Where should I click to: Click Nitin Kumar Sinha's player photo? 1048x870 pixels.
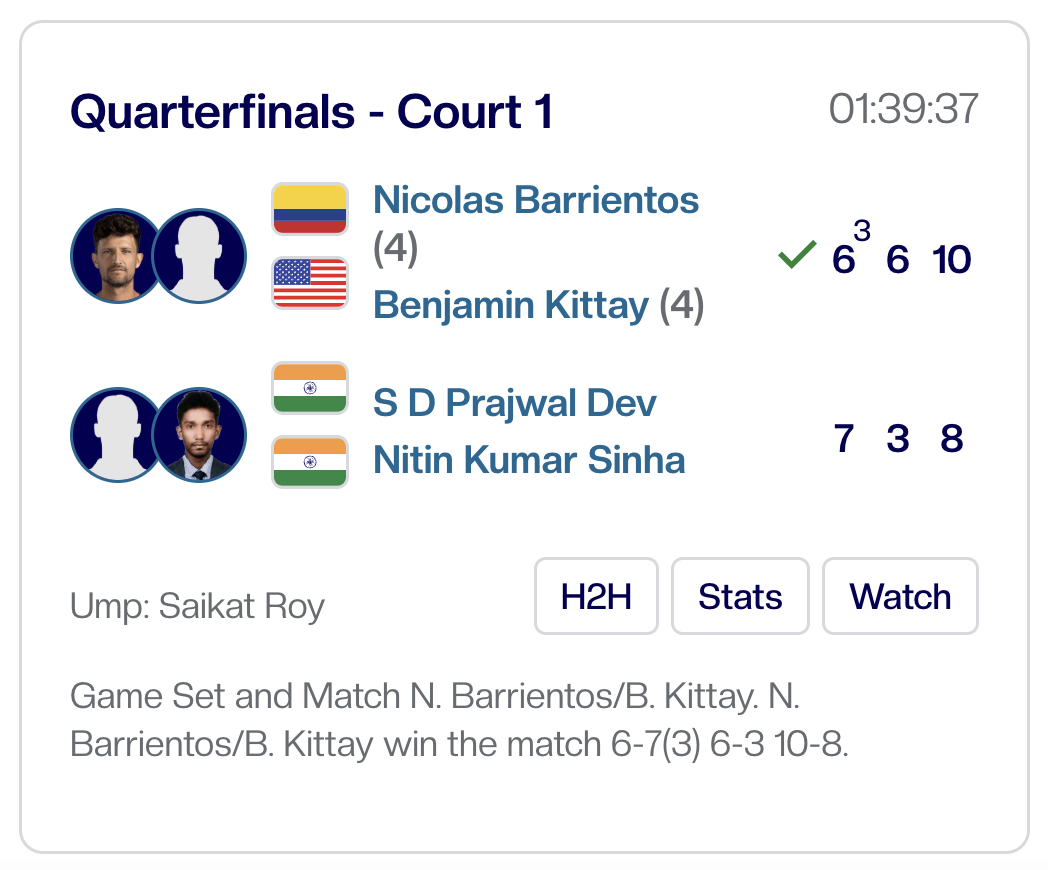200,435
